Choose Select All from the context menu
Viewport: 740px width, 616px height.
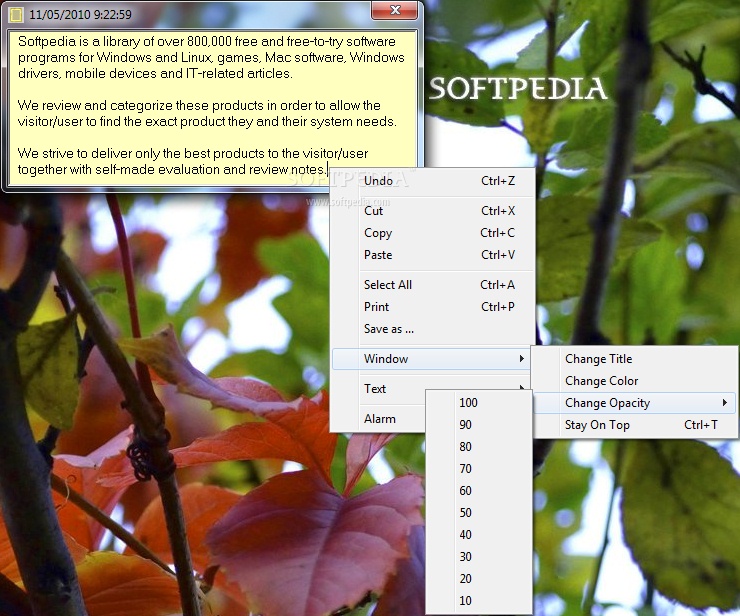point(432,285)
